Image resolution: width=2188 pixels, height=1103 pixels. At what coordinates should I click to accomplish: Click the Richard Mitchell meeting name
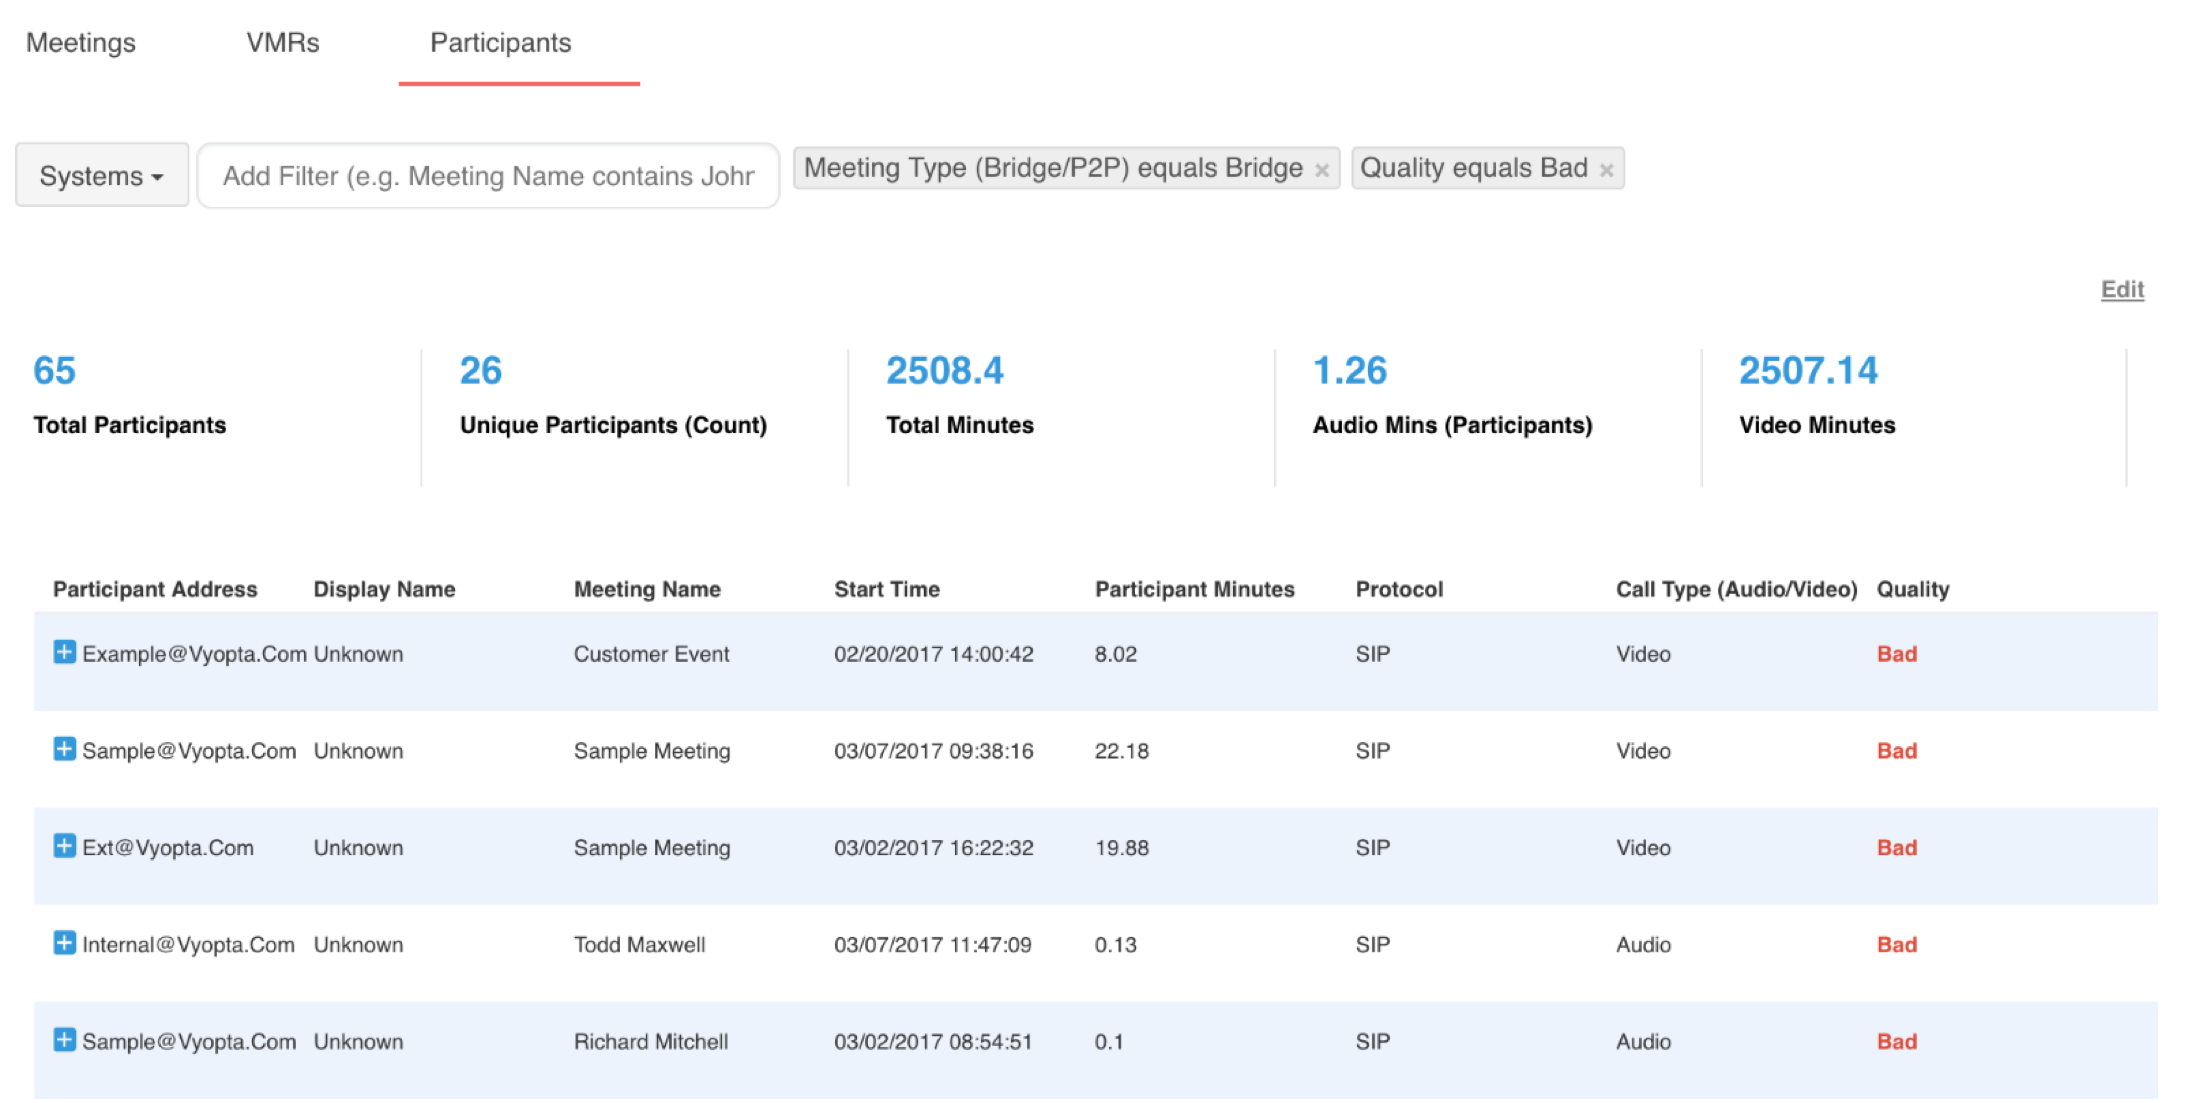point(650,1042)
